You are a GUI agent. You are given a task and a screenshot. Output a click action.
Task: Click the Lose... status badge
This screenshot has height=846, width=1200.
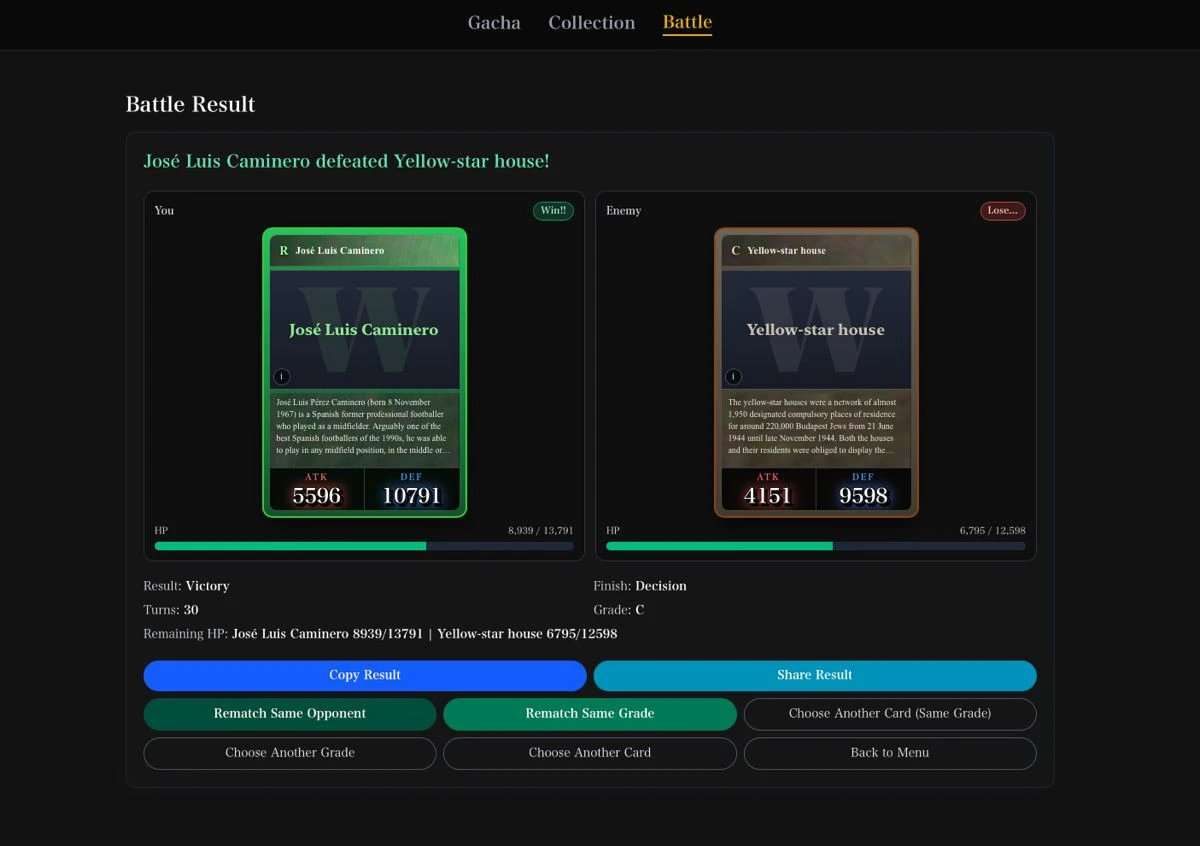[1002, 211]
